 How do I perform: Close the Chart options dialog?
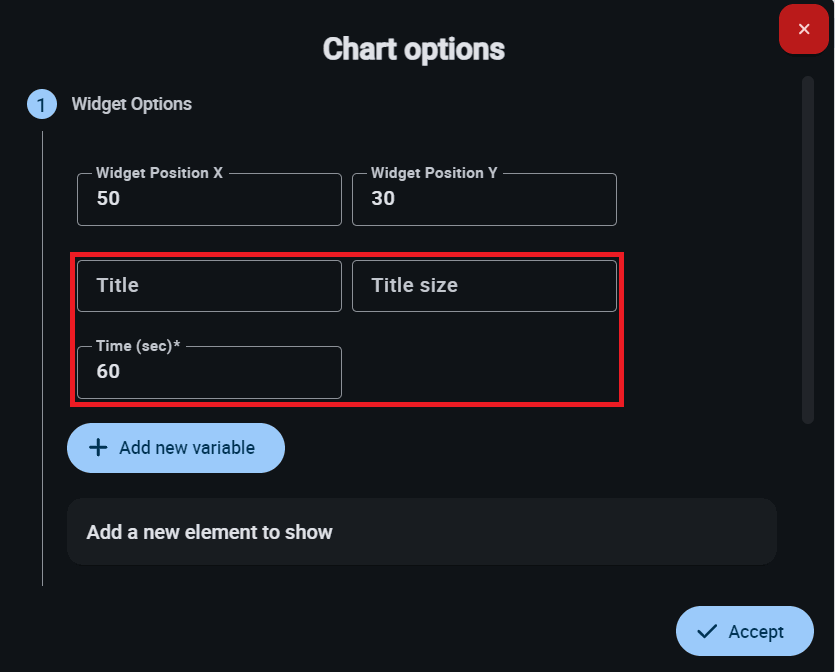point(804,29)
